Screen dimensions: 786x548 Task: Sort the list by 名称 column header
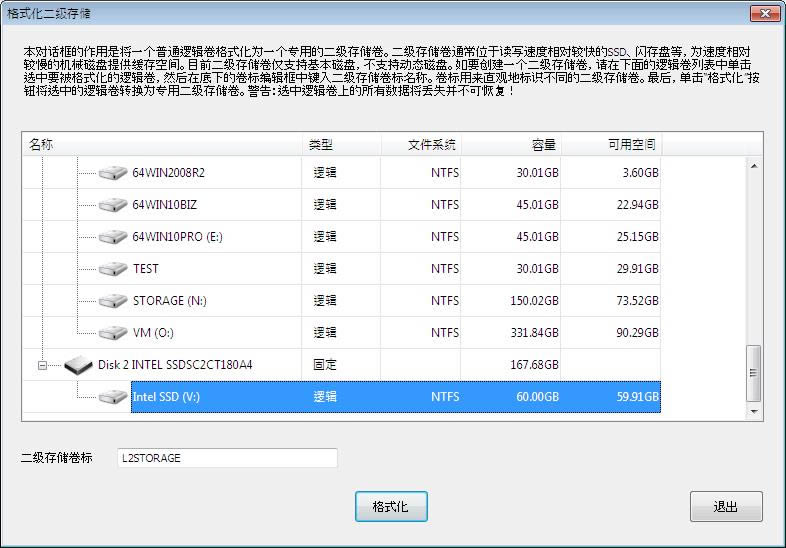162,145
